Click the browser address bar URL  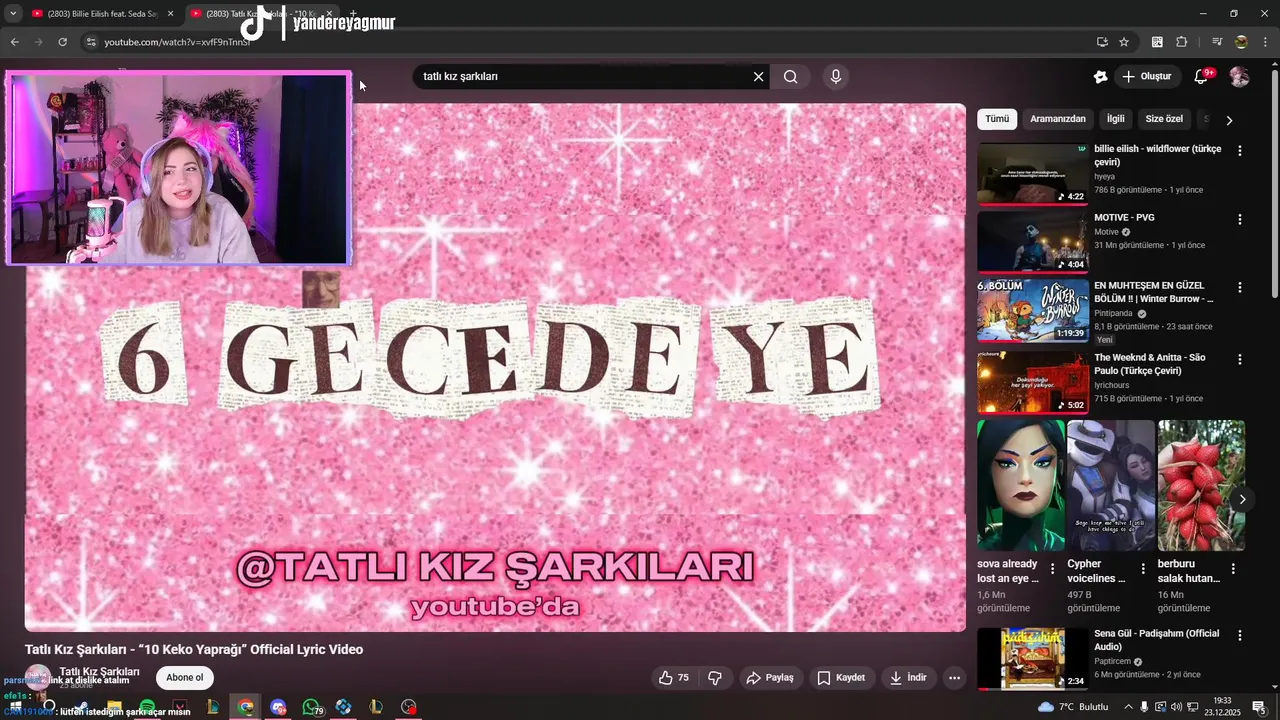178,42
